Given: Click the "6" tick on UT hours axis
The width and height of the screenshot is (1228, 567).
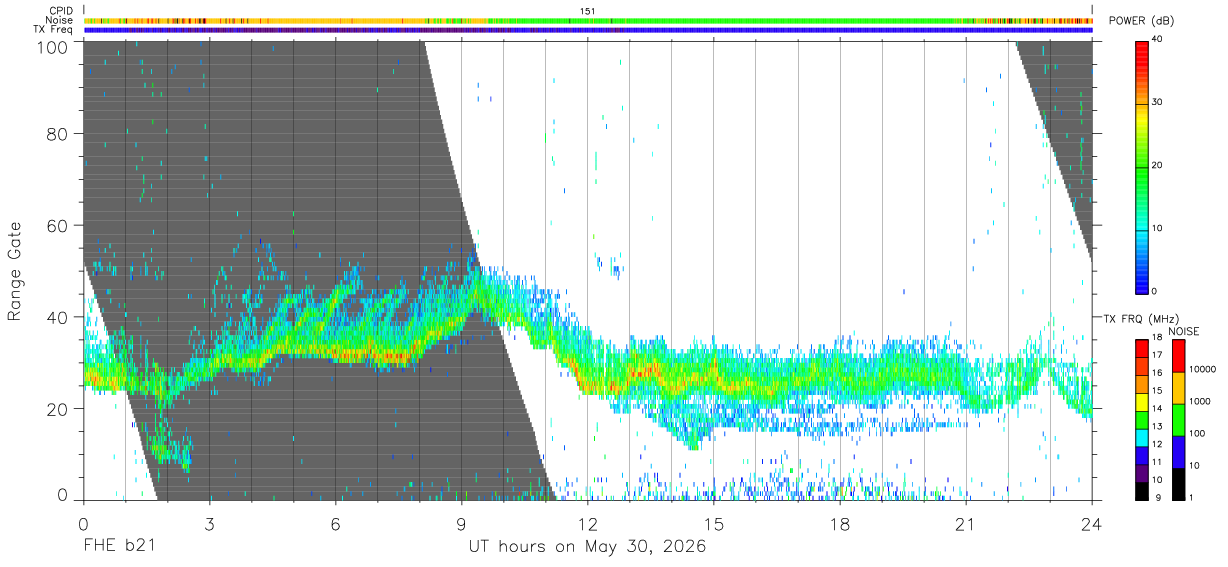Looking at the screenshot, I should (x=336, y=524).
